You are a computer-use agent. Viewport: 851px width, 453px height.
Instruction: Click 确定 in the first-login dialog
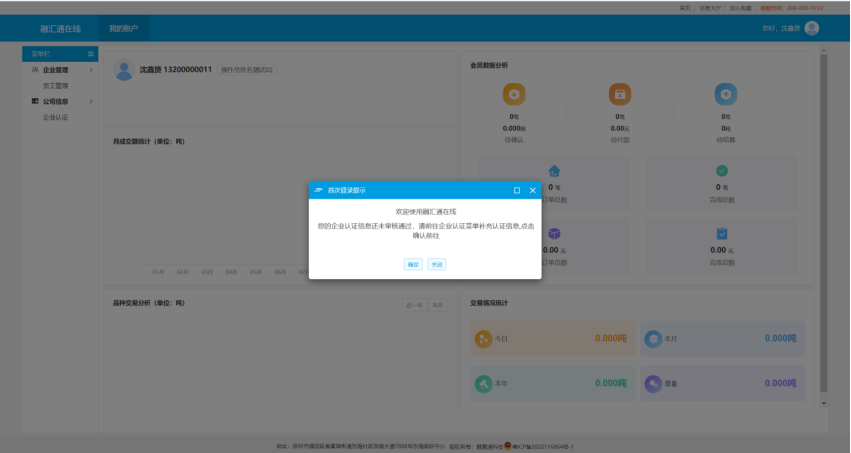(413, 264)
